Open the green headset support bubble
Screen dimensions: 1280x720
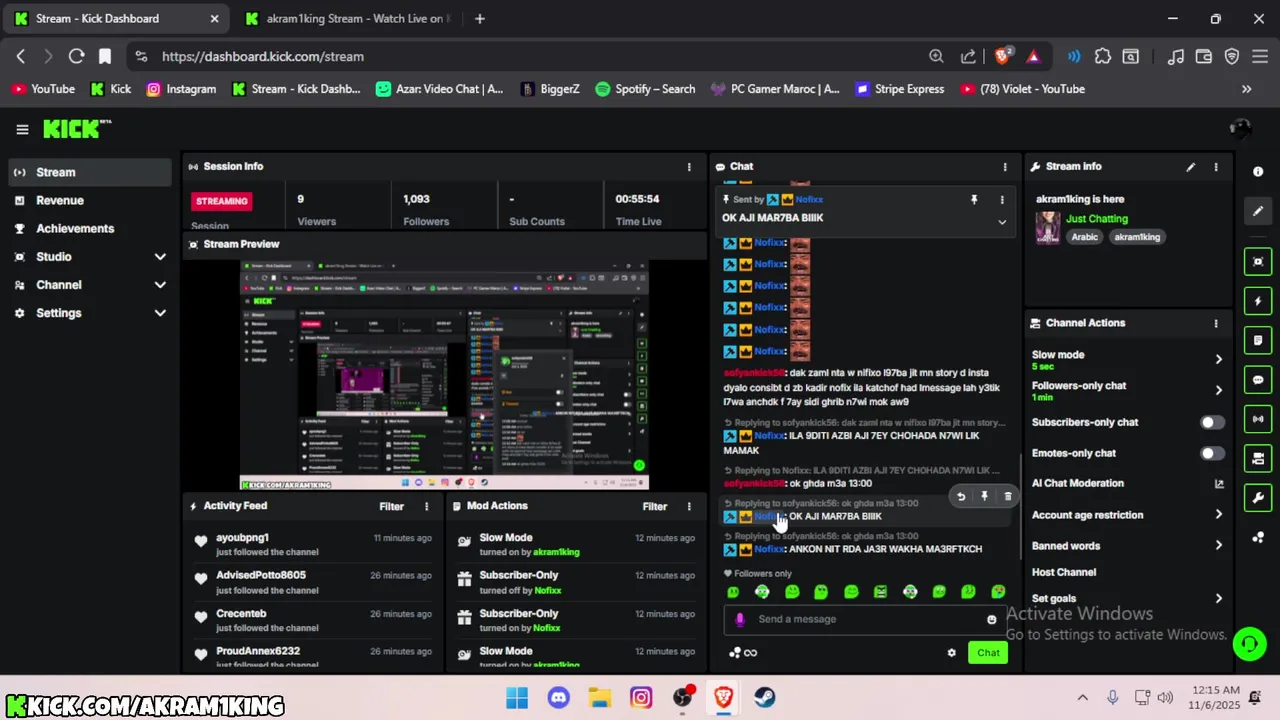tap(1249, 644)
